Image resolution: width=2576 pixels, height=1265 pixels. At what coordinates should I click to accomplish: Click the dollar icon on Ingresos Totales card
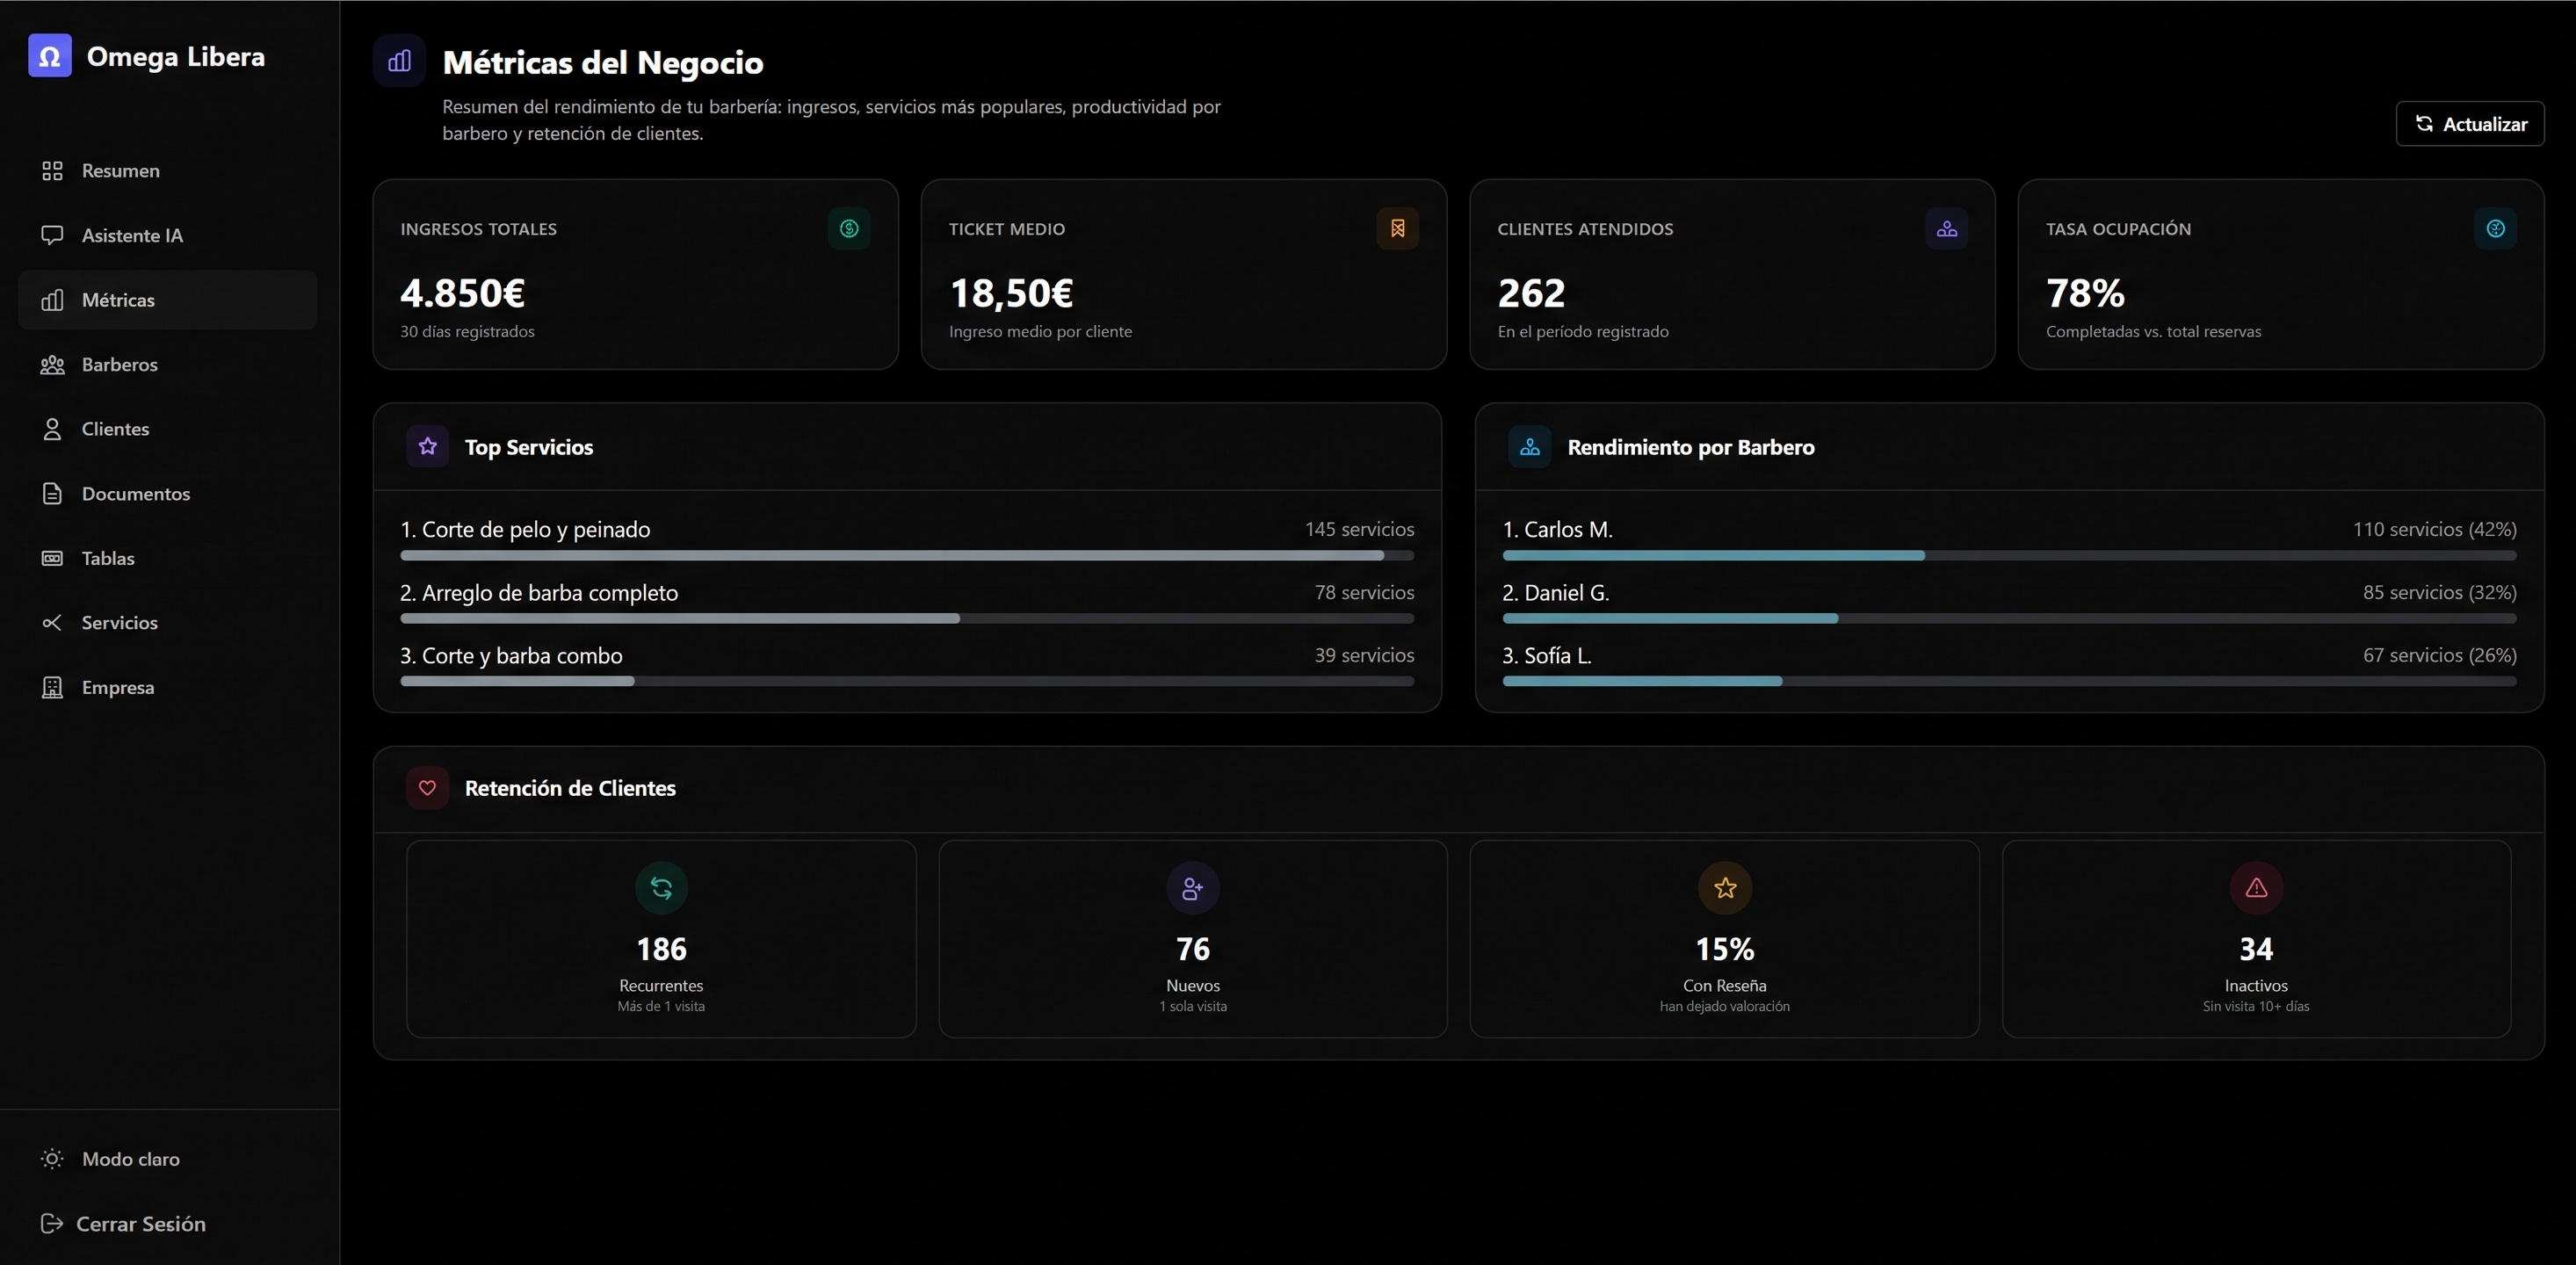[848, 229]
